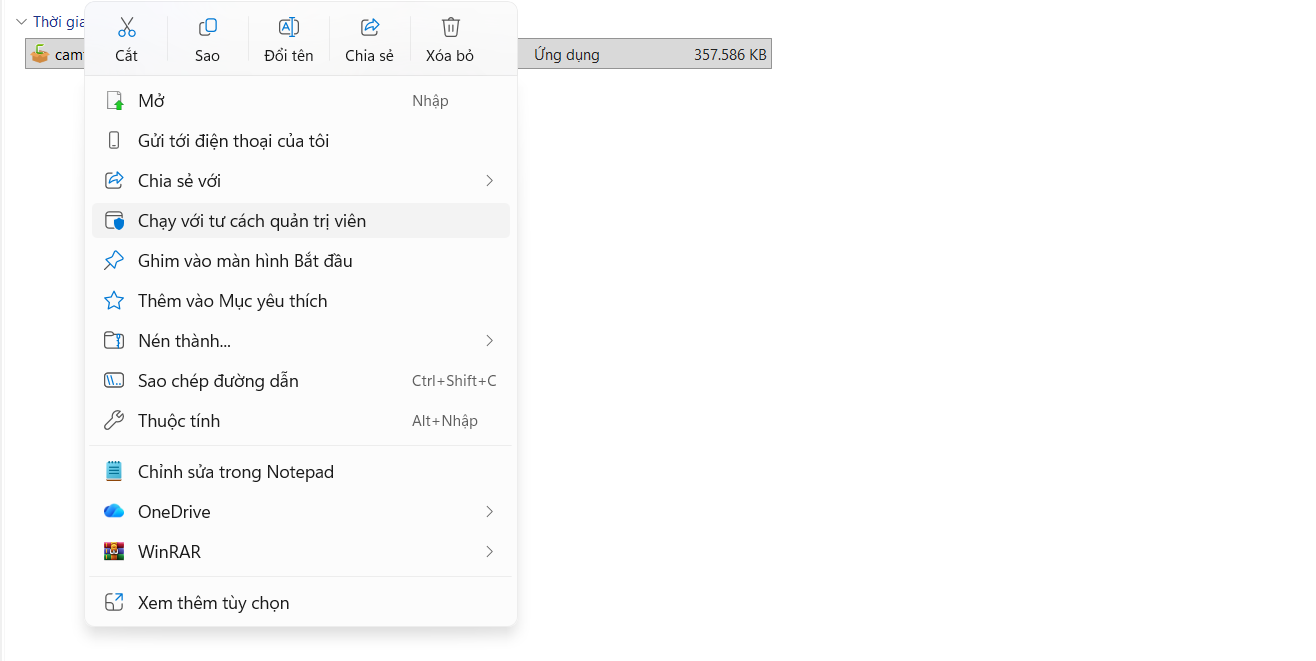The width and height of the screenshot is (1316, 661).
Task: Expand the Chia sẻ với submenu arrow
Action: click(x=489, y=181)
